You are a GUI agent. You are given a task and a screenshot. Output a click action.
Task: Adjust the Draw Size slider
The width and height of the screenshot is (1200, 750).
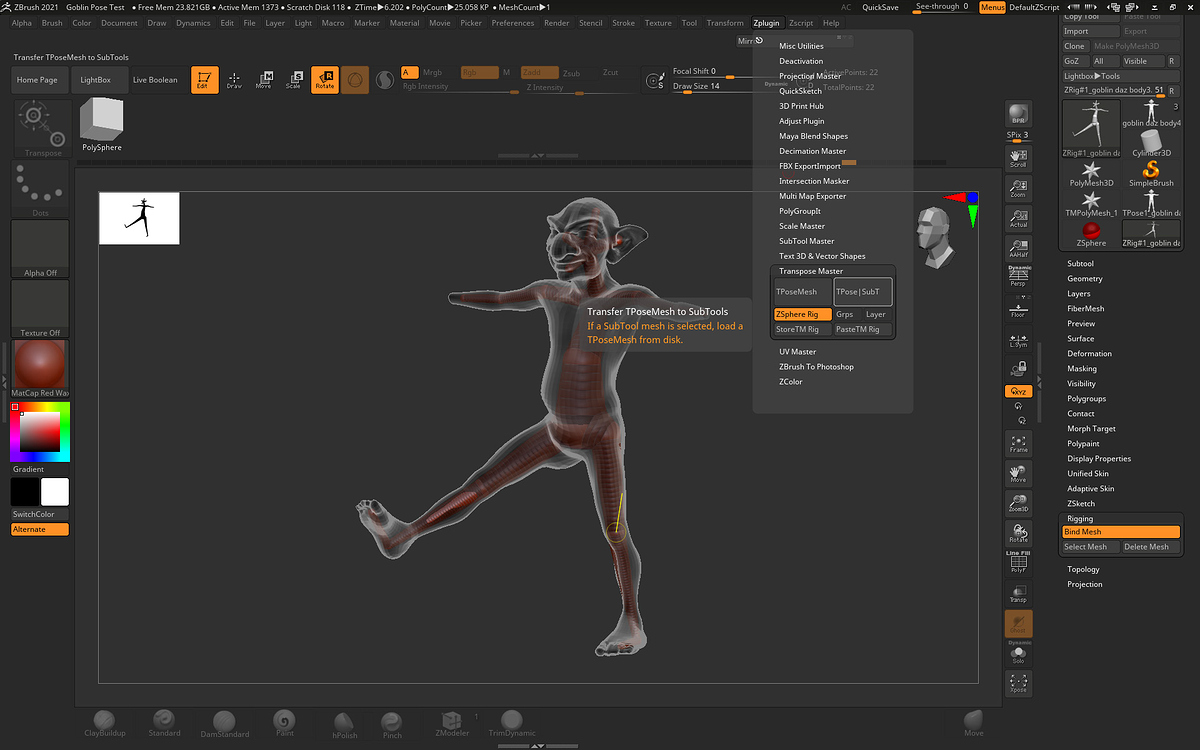709,87
